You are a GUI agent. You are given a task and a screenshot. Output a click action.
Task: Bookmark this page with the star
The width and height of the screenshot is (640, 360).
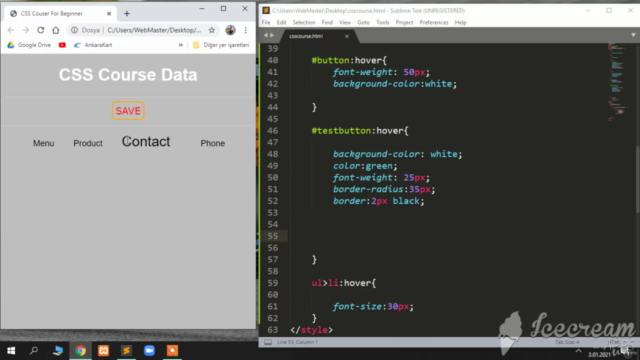[211, 30]
